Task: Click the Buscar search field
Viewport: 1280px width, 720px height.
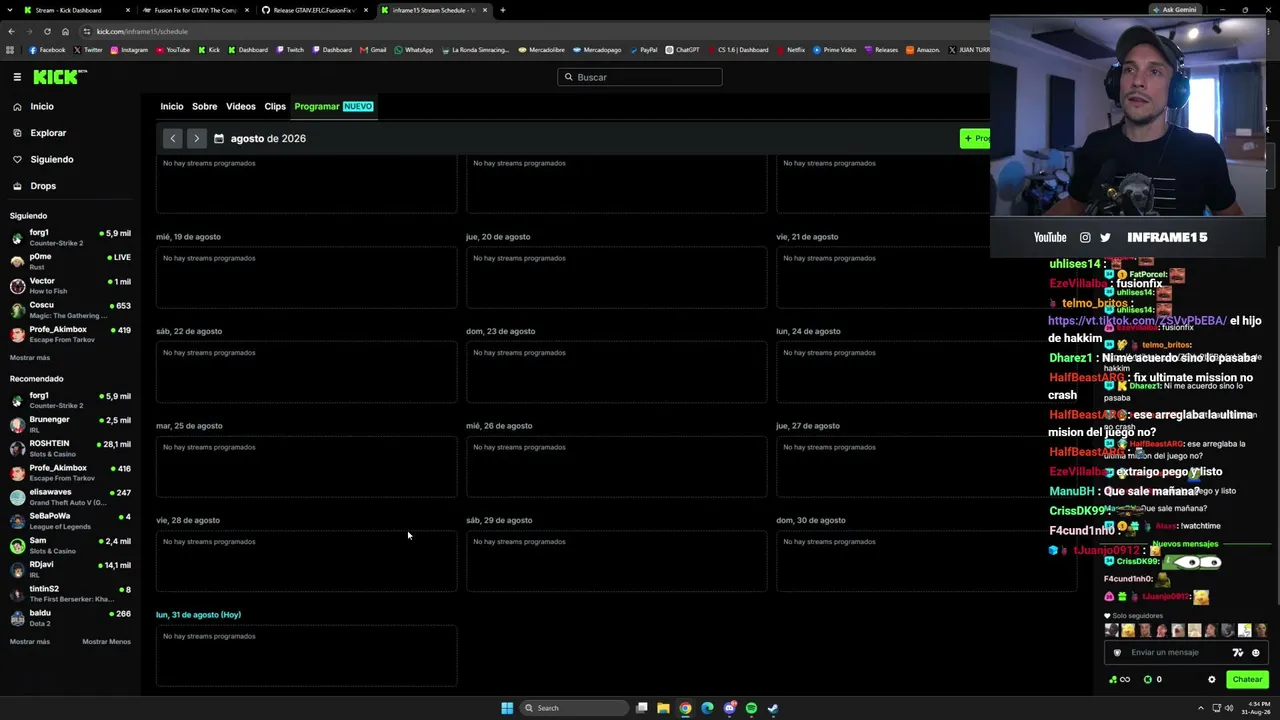Action: pyautogui.click(x=640, y=77)
